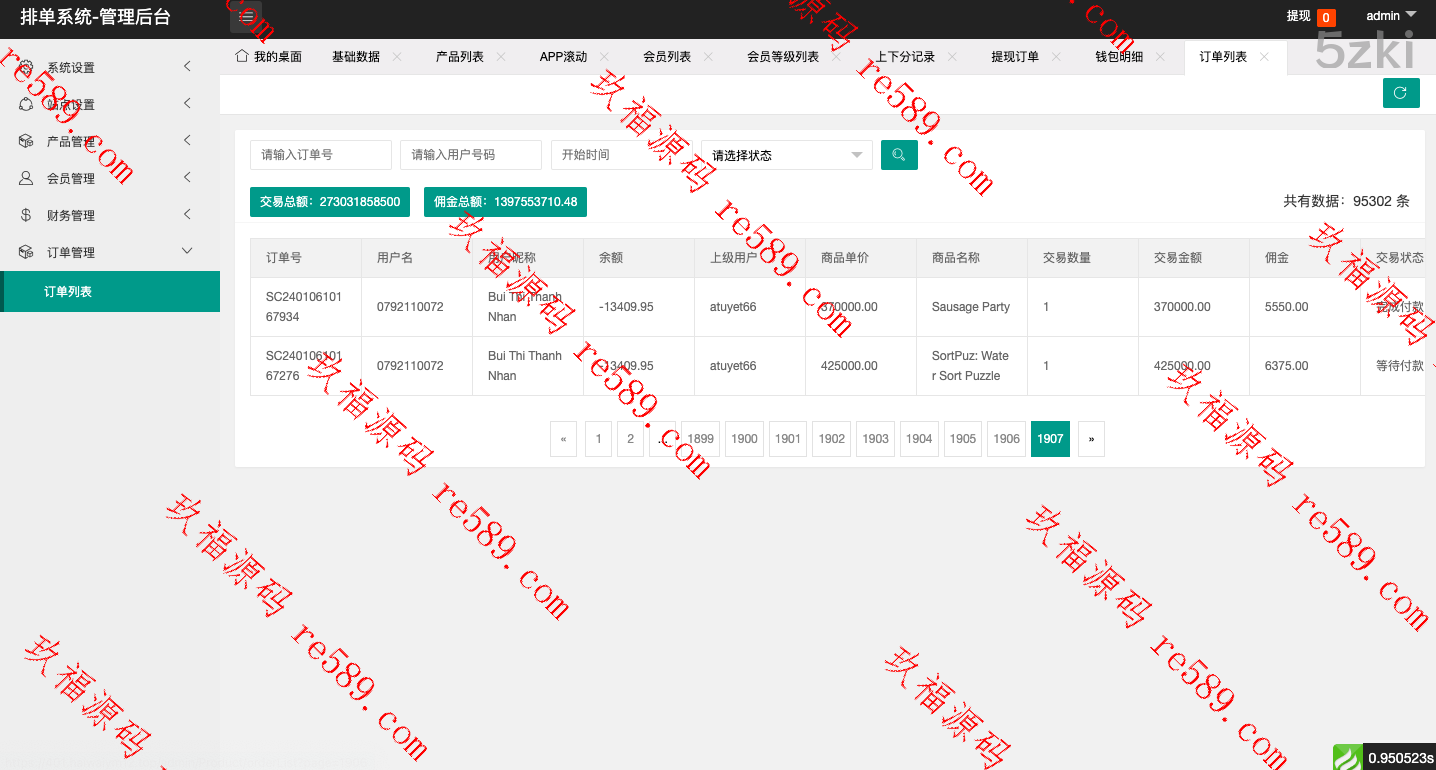Image resolution: width=1436 pixels, height=770 pixels.
Task: Click the 开始时间 date field
Action: click(x=620, y=155)
